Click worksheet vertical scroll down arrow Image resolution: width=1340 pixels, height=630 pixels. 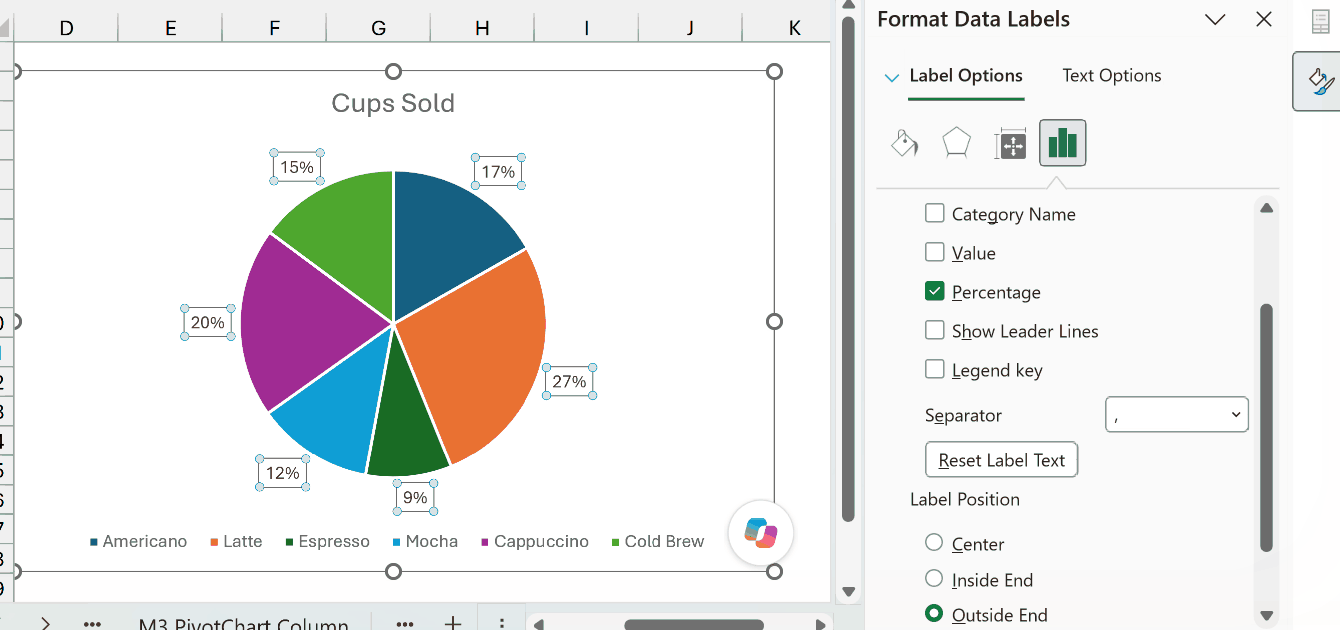[x=848, y=591]
